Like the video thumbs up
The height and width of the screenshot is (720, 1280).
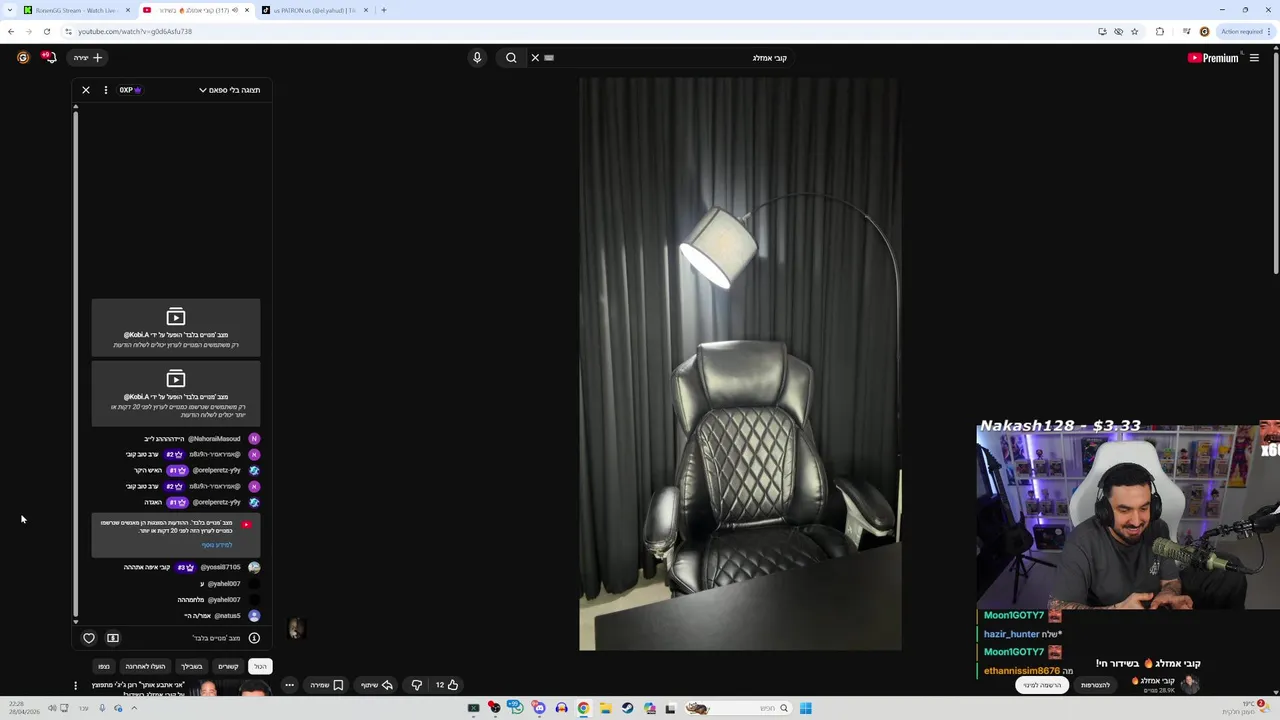tap(446, 685)
